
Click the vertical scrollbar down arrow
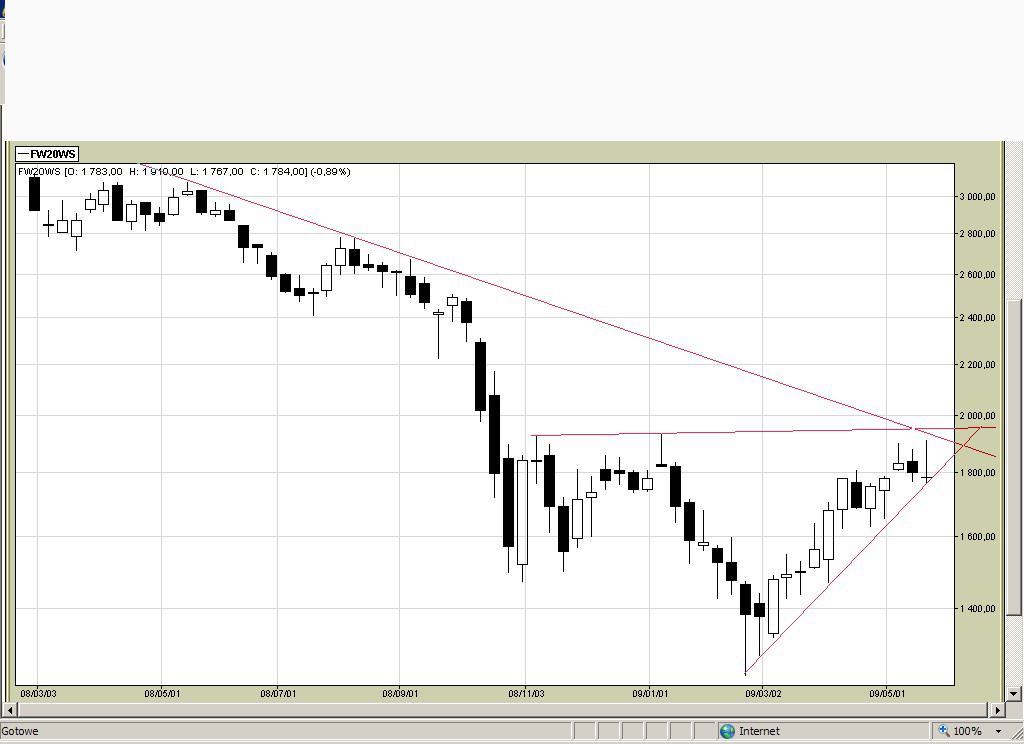[x=1014, y=694]
